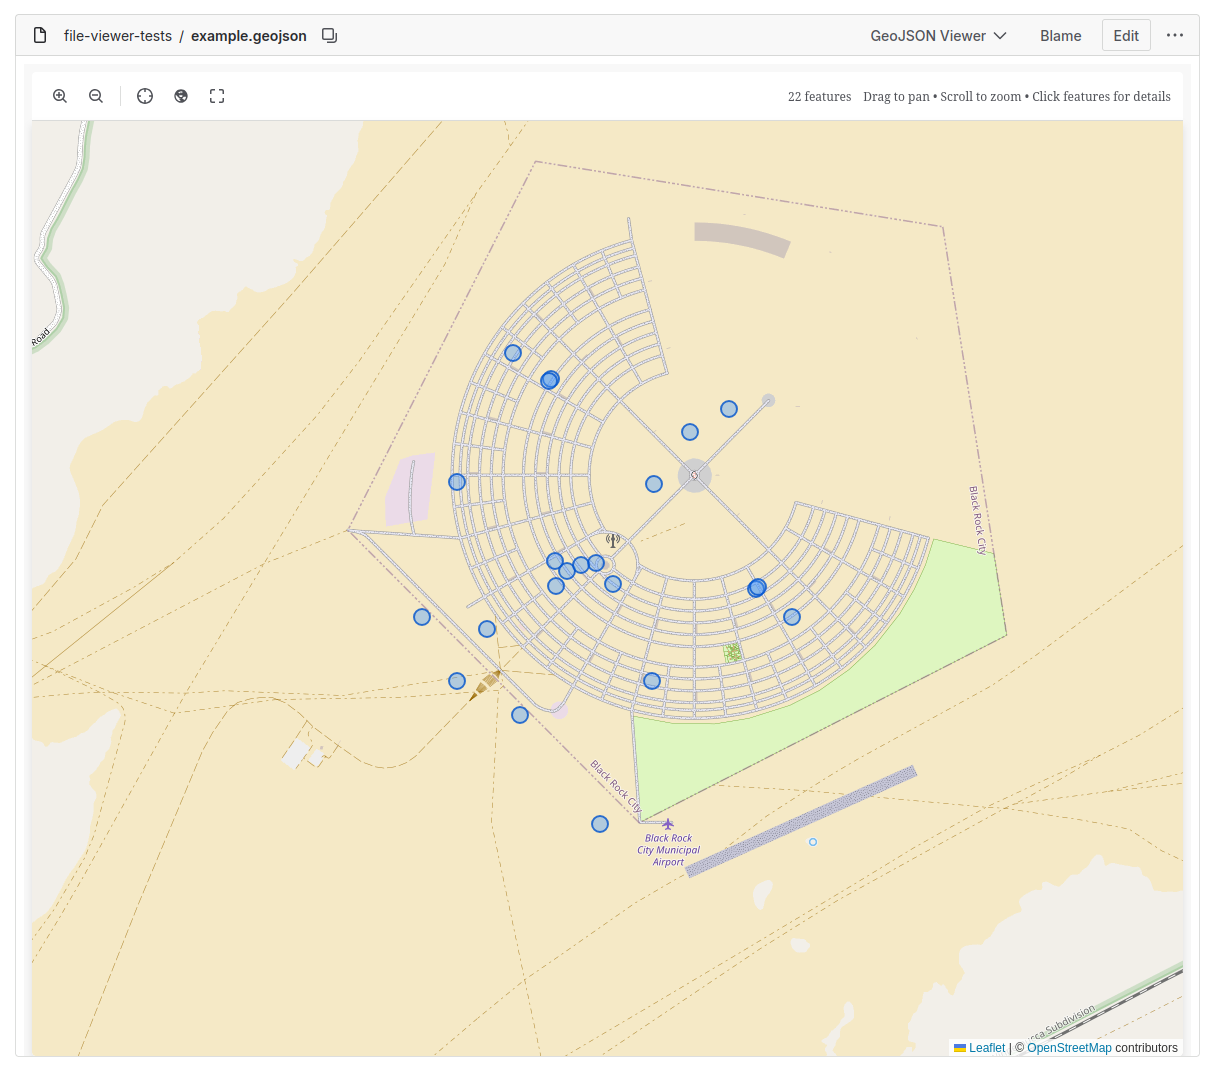Open the OpenStreetMap contributors link
Image resolution: width=1214 pixels, height=1071 pixels.
click(x=1069, y=1048)
